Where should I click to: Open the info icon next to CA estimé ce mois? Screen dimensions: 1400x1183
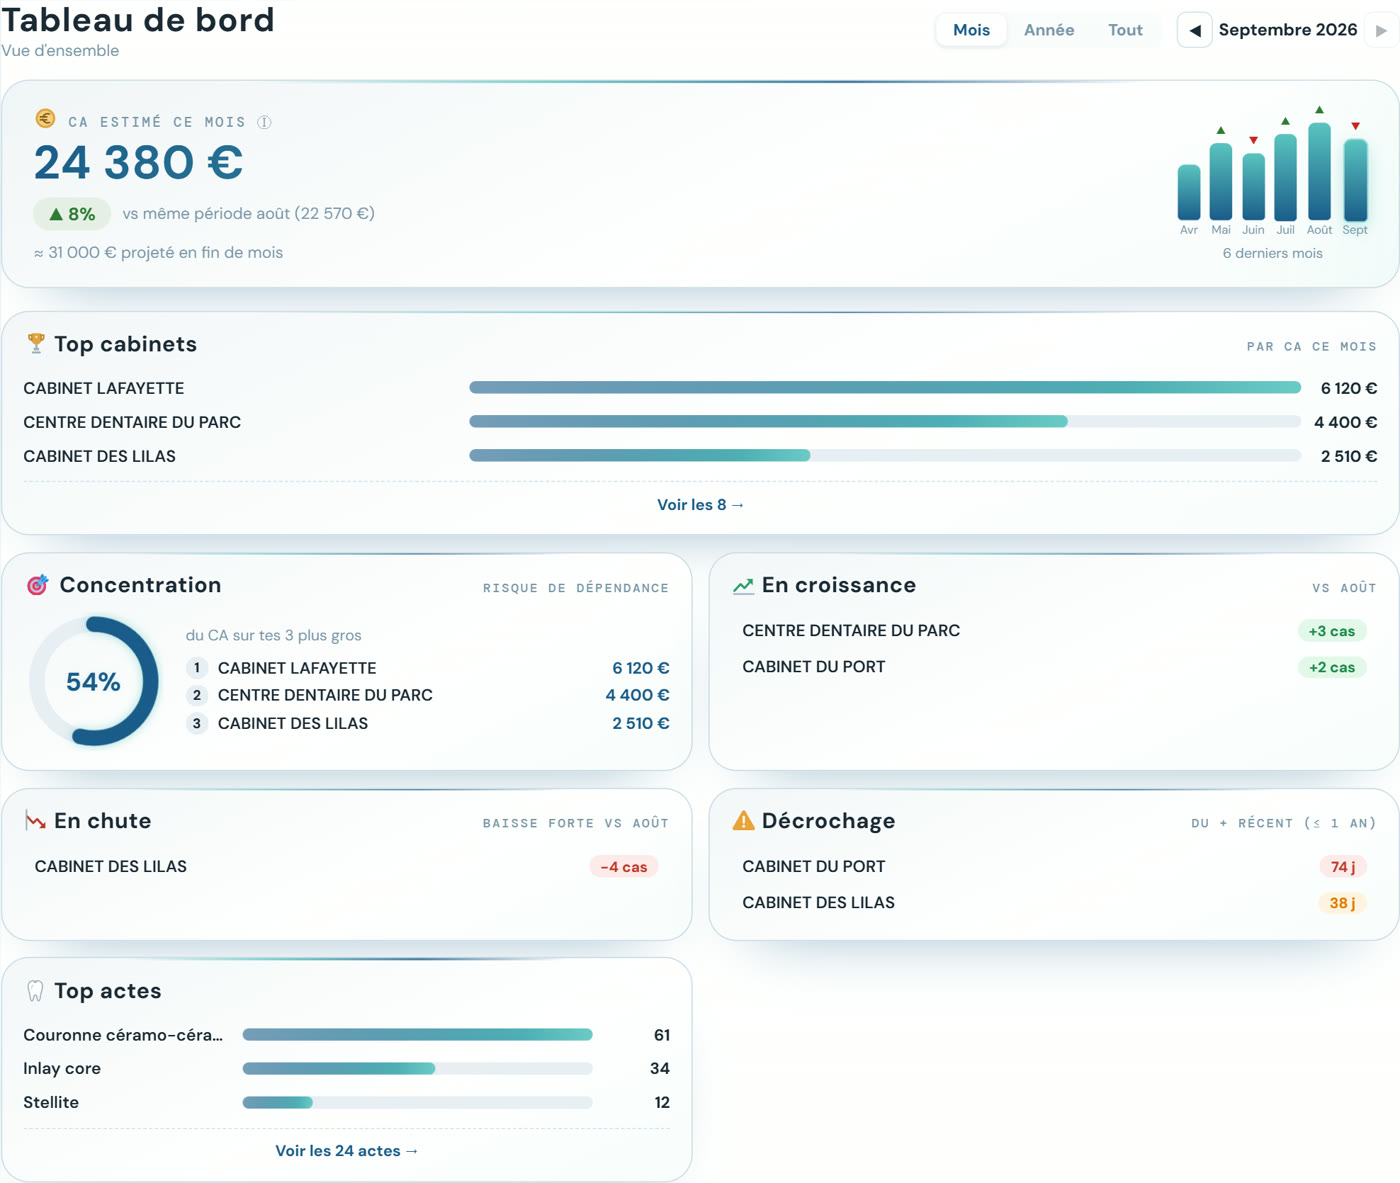[x=264, y=122]
